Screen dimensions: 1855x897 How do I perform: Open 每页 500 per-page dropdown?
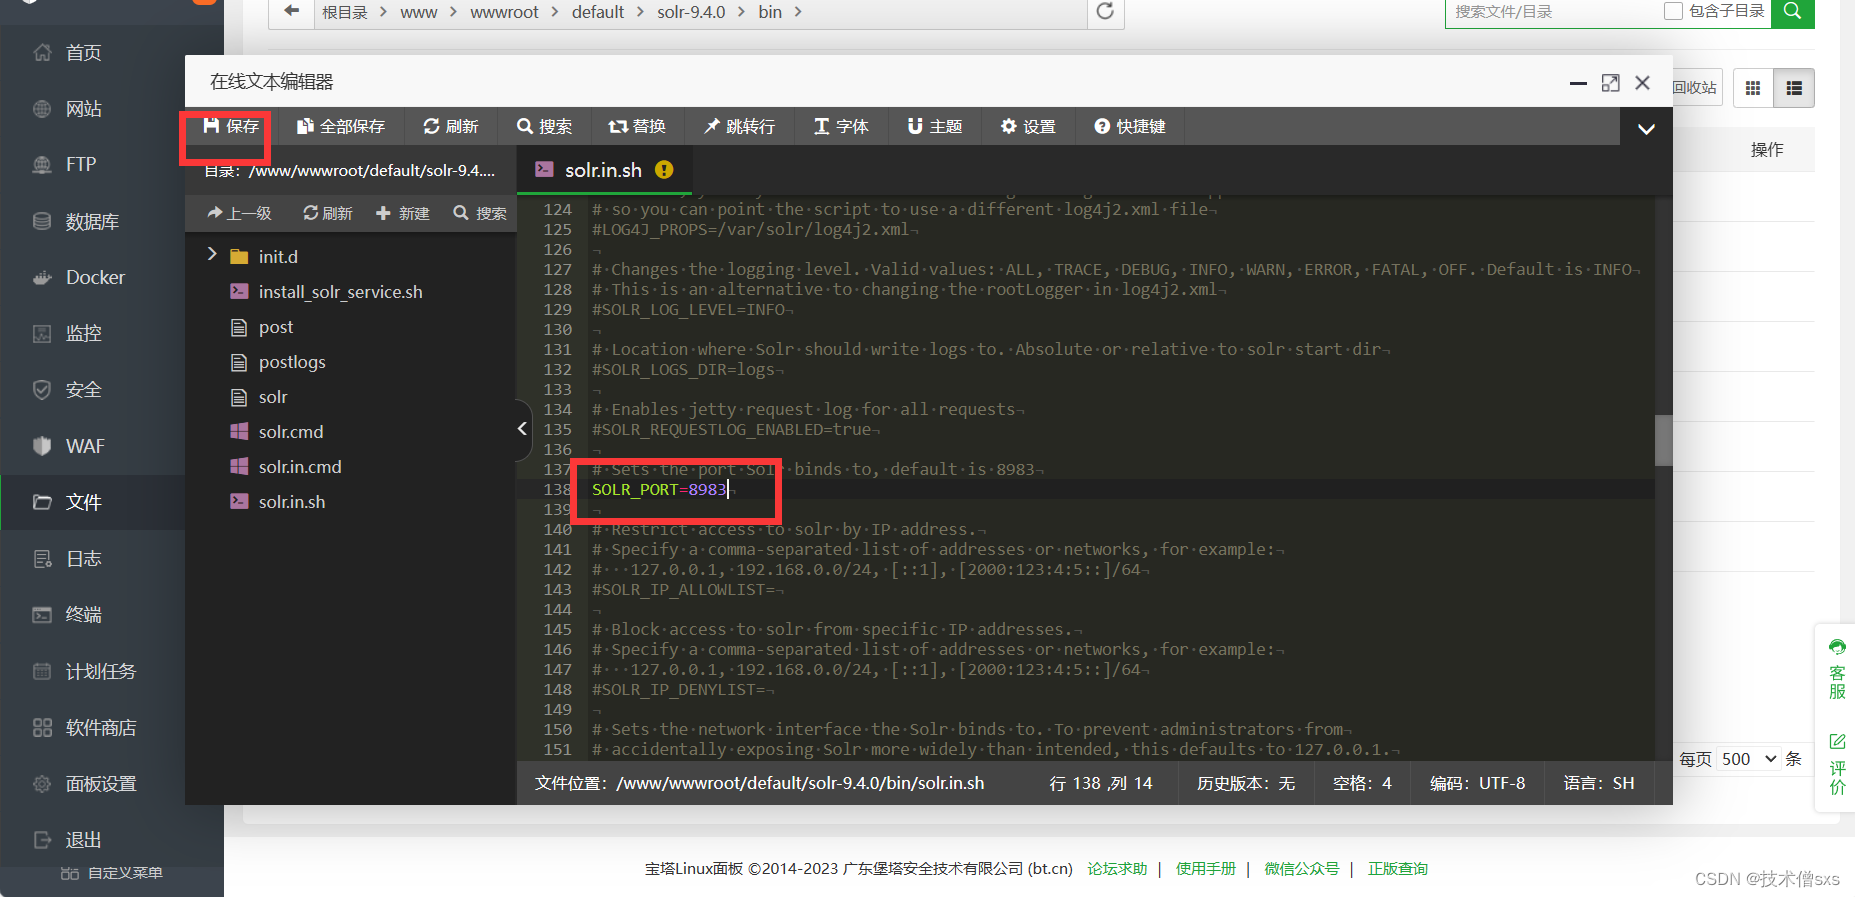point(1749,759)
